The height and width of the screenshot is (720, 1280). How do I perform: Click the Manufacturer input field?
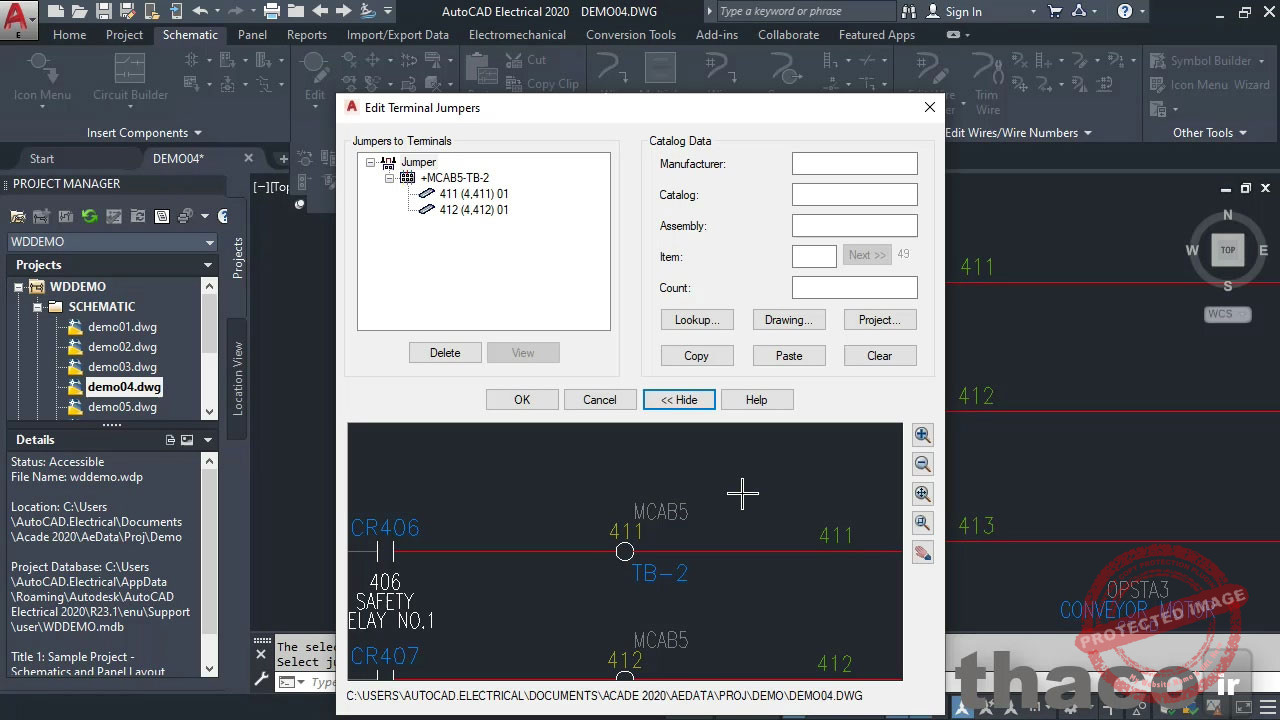[854, 164]
